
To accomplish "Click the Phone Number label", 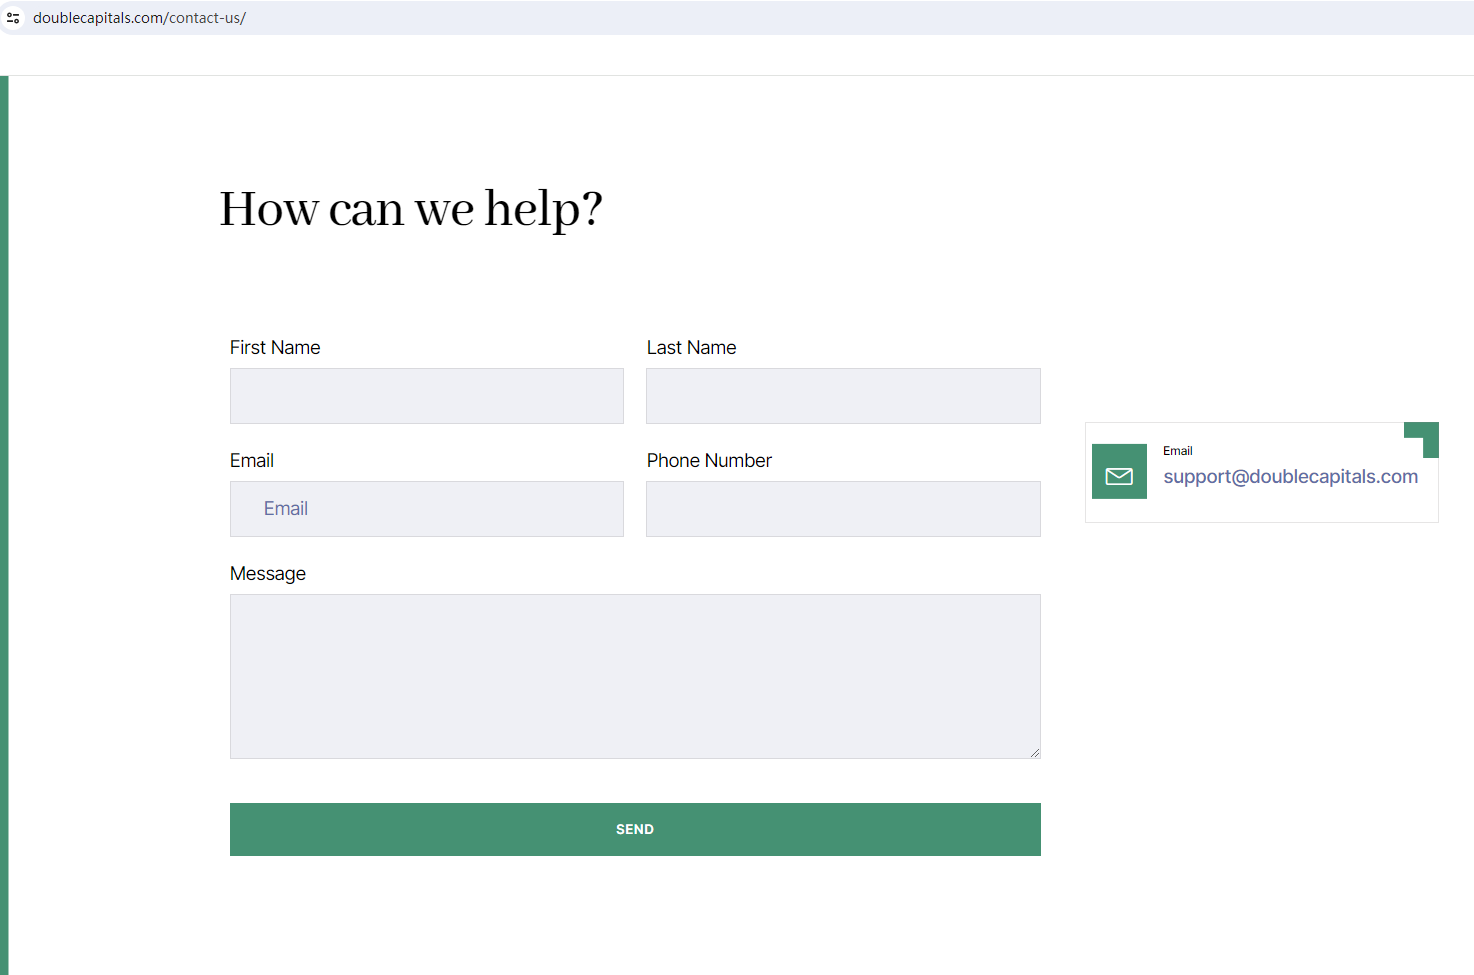I will click(709, 461).
